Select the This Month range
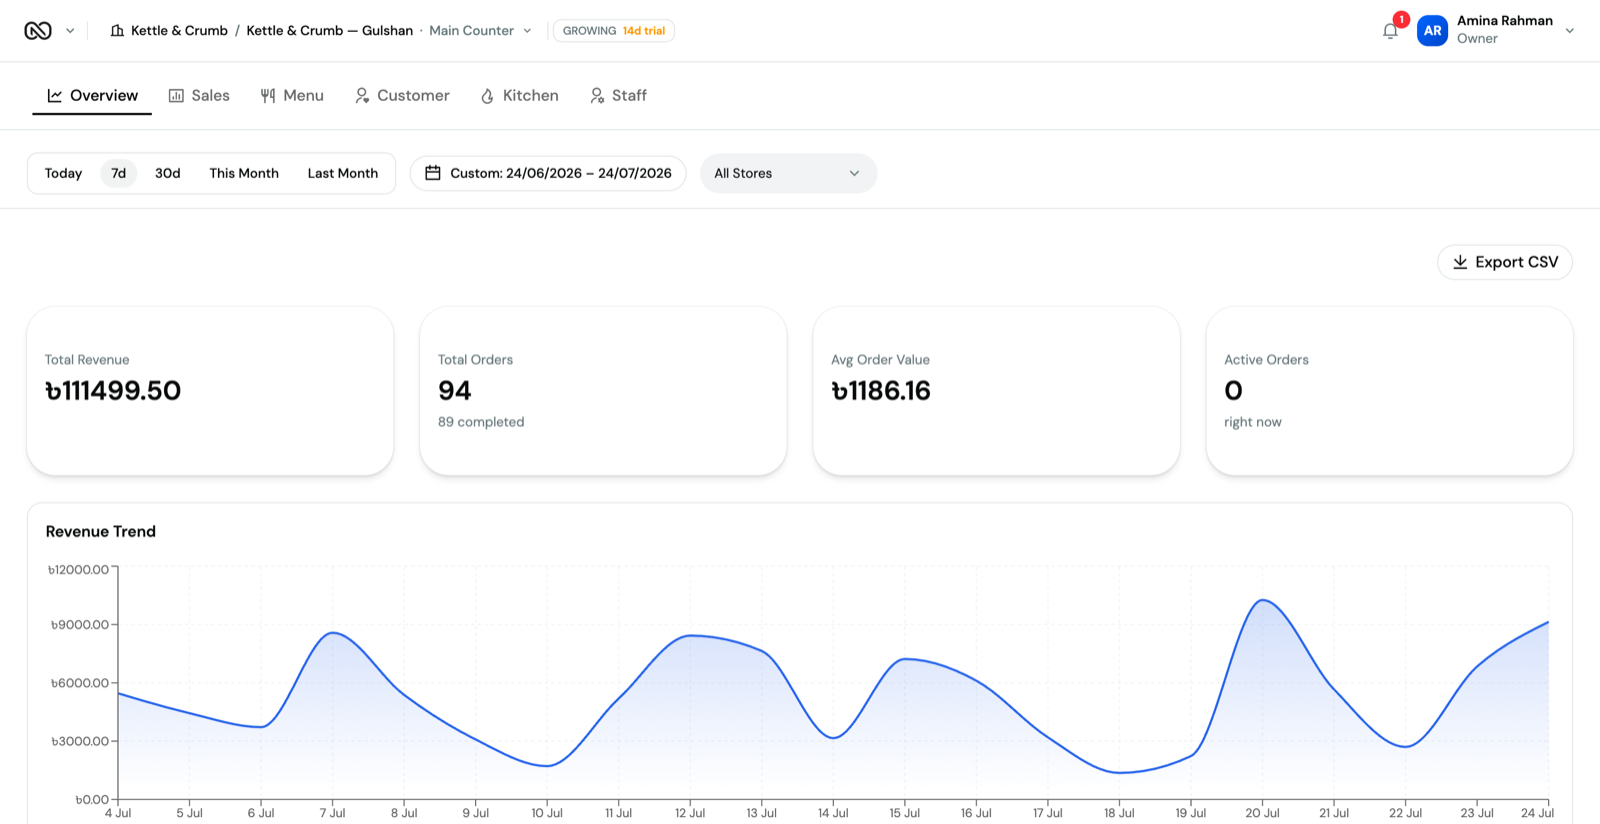This screenshot has height=824, width=1600. (244, 173)
